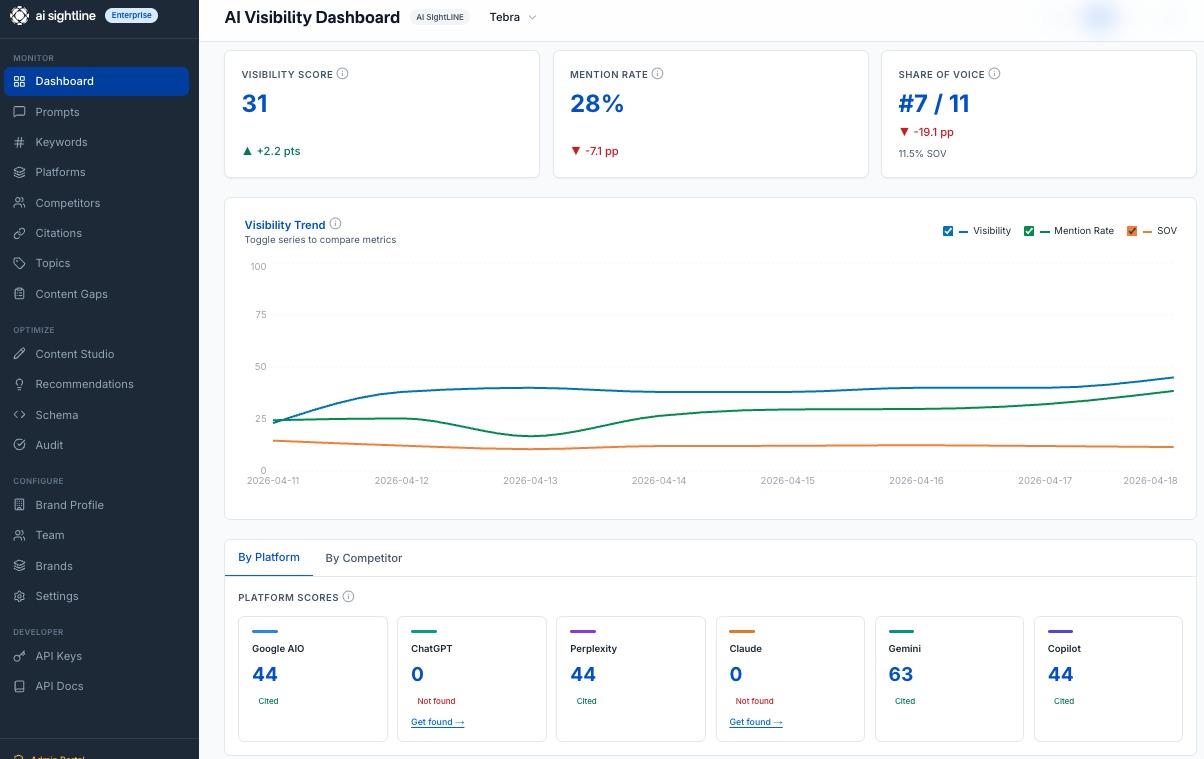Open the Schema code icon
Screen dimensions: 1204x759
click(x=19, y=415)
